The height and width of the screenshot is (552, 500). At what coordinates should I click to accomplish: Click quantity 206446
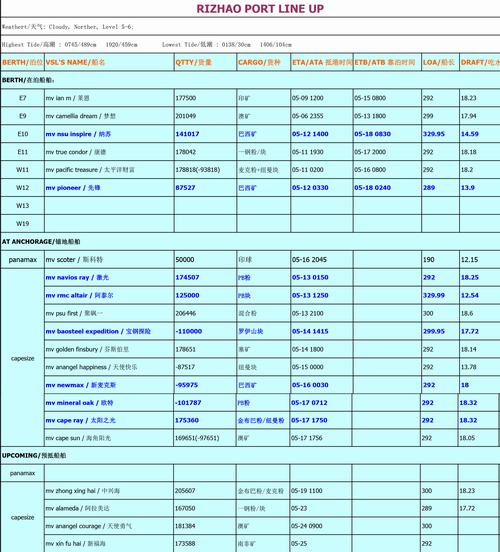point(186,313)
